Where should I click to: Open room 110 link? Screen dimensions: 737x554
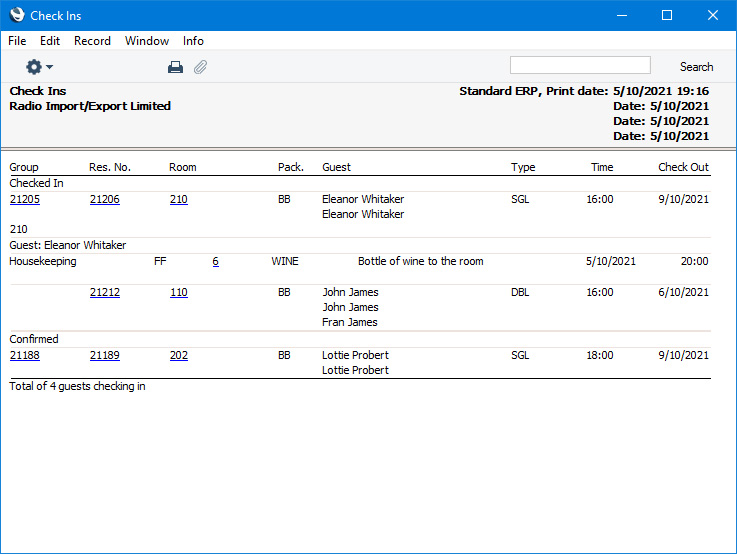tap(178, 292)
